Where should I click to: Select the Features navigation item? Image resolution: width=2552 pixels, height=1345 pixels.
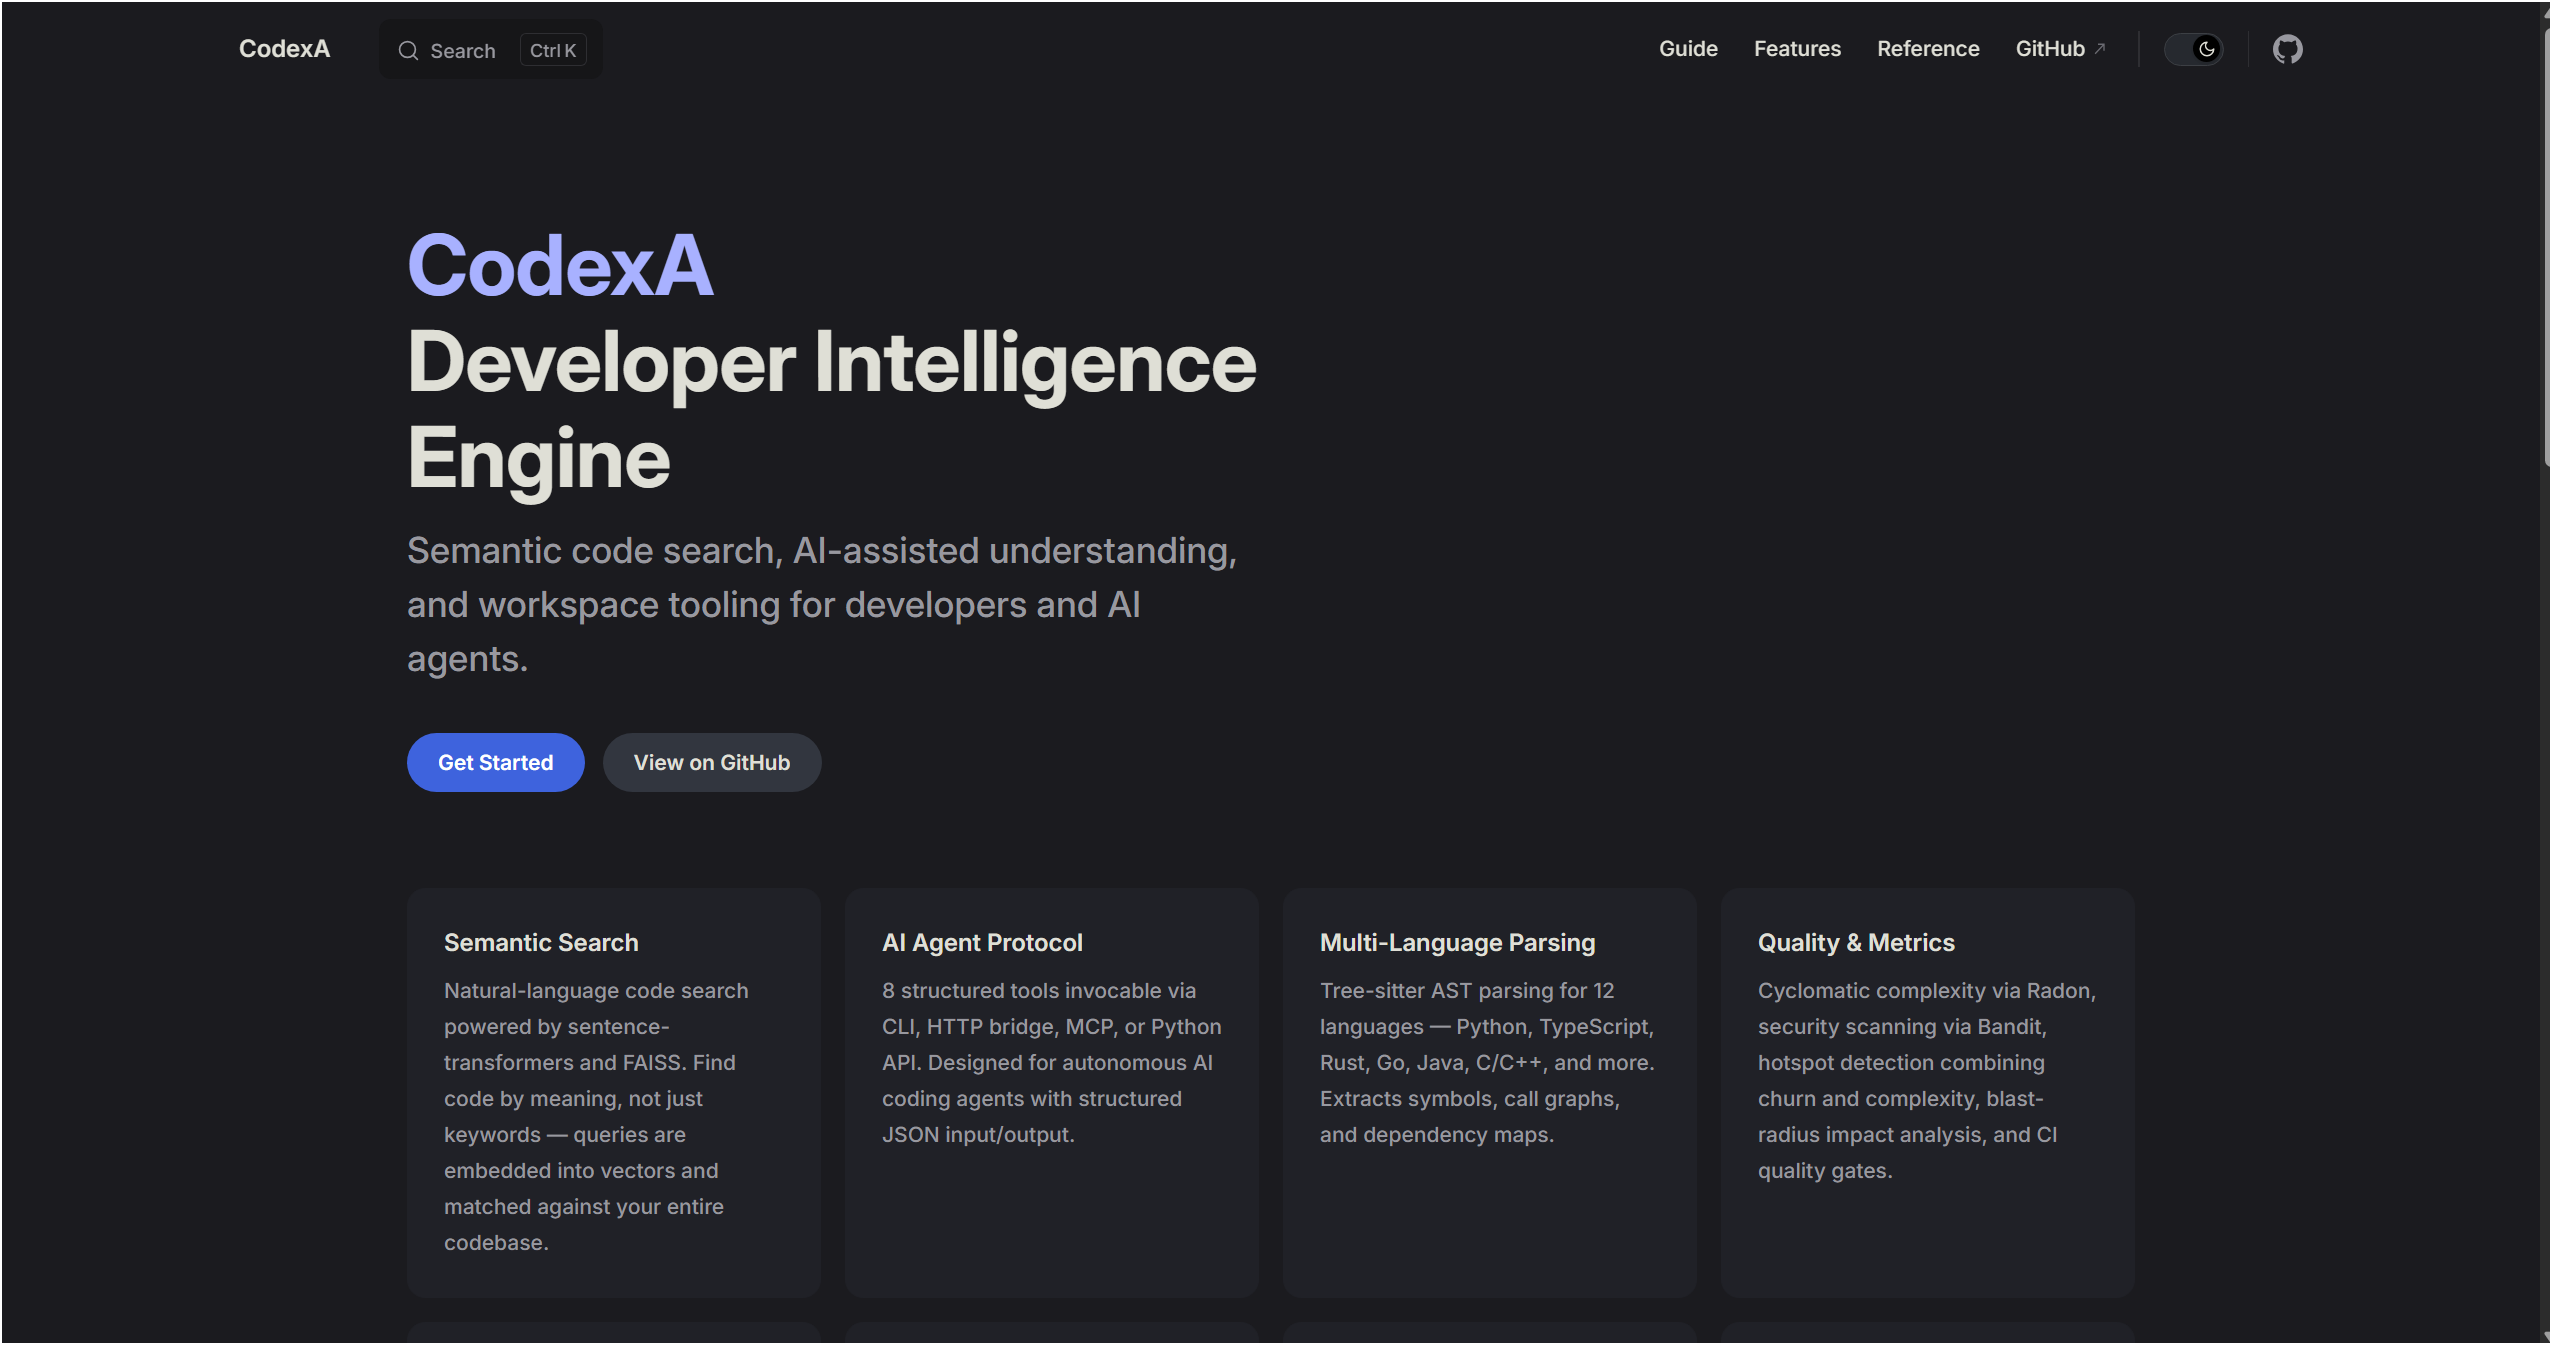coord(1796,48)
